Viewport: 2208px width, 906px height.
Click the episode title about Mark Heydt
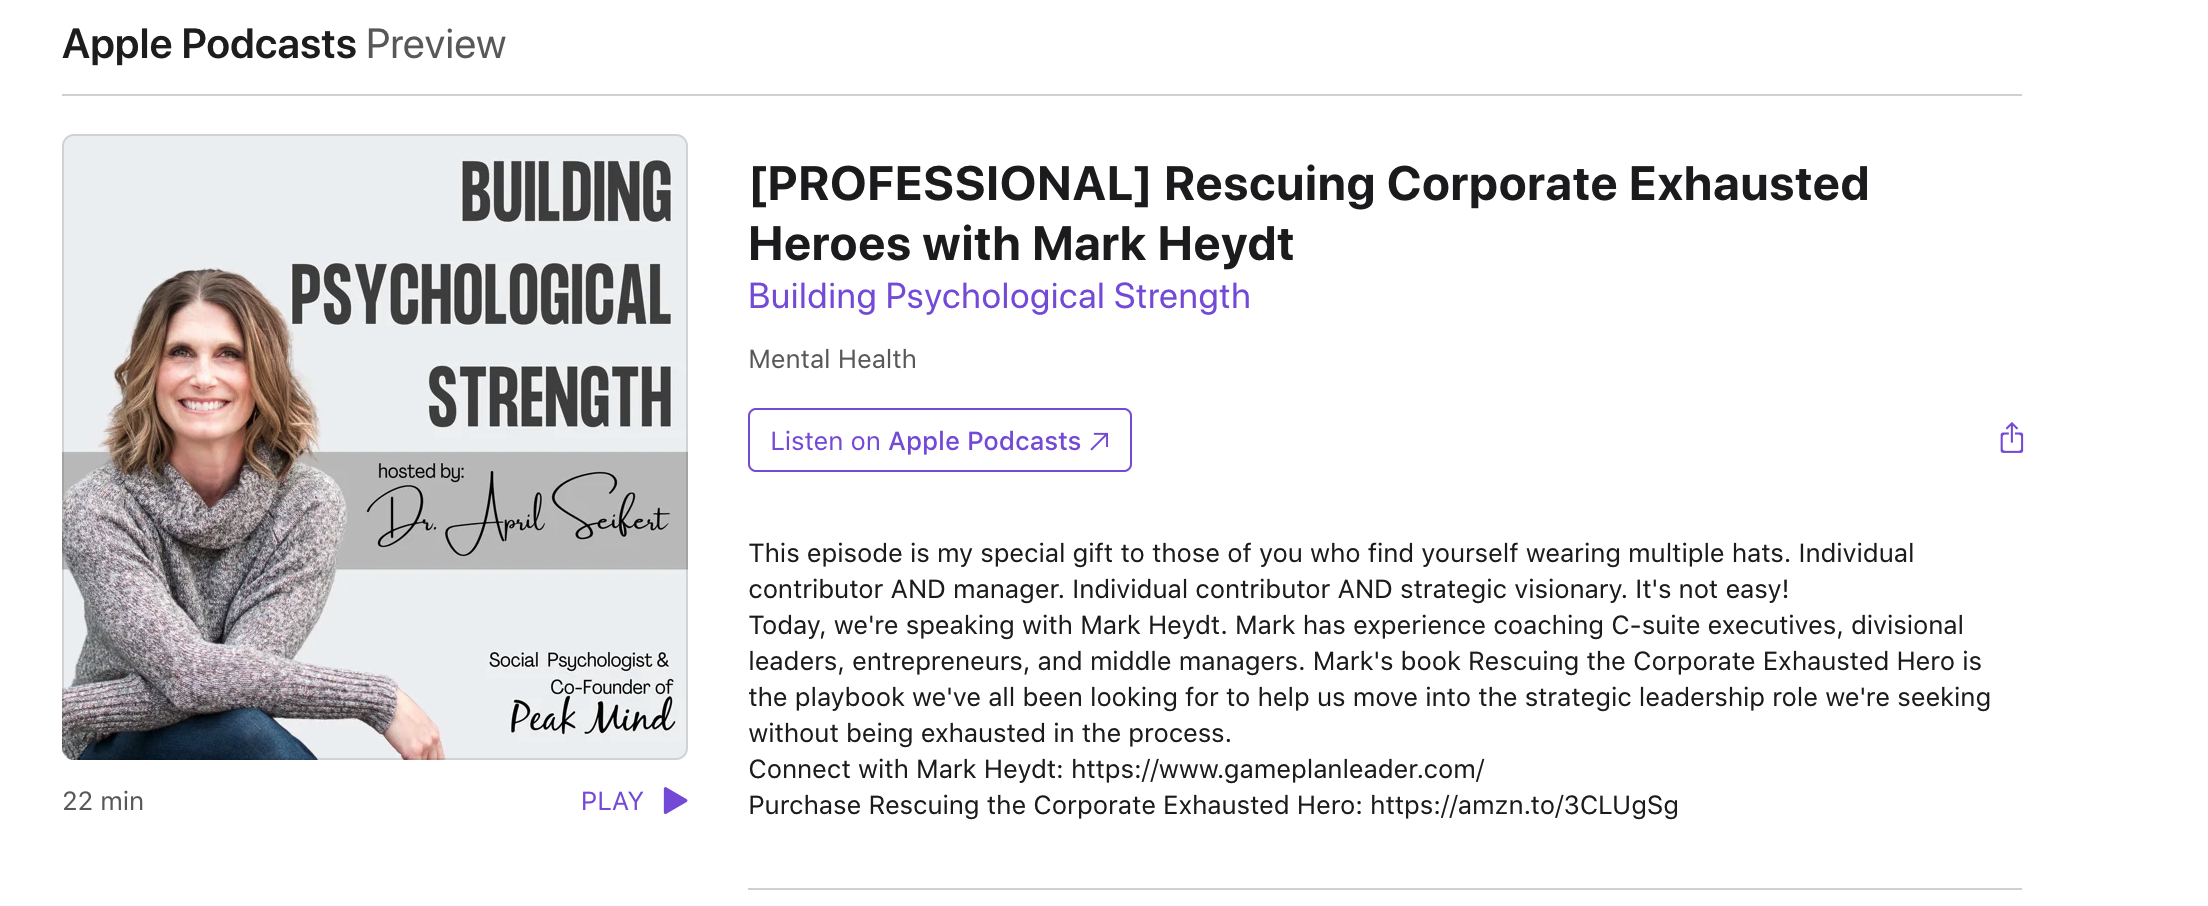pyautogui.click(x=1308, y=213)
